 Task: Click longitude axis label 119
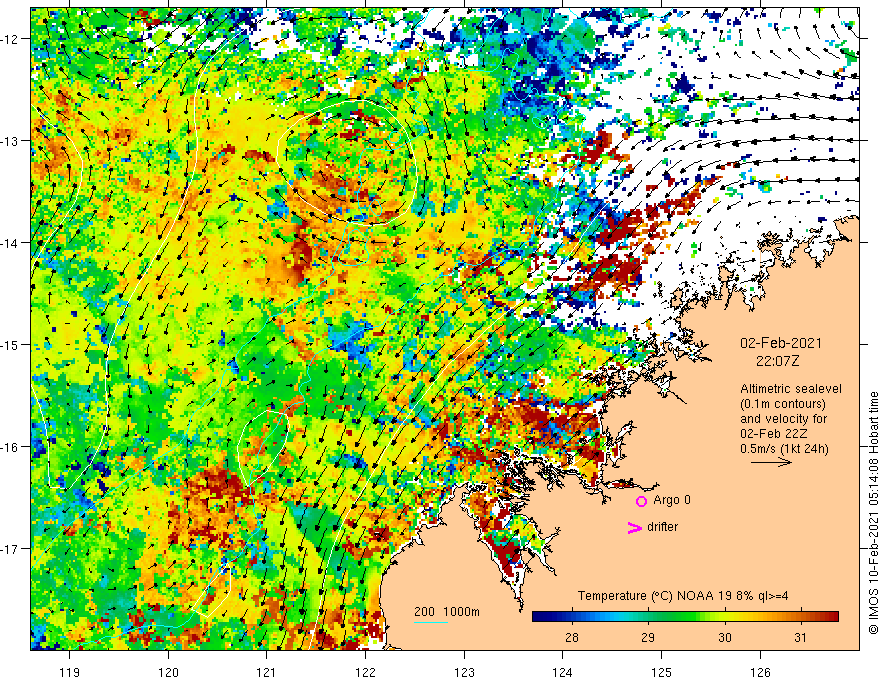pos(70,672)
